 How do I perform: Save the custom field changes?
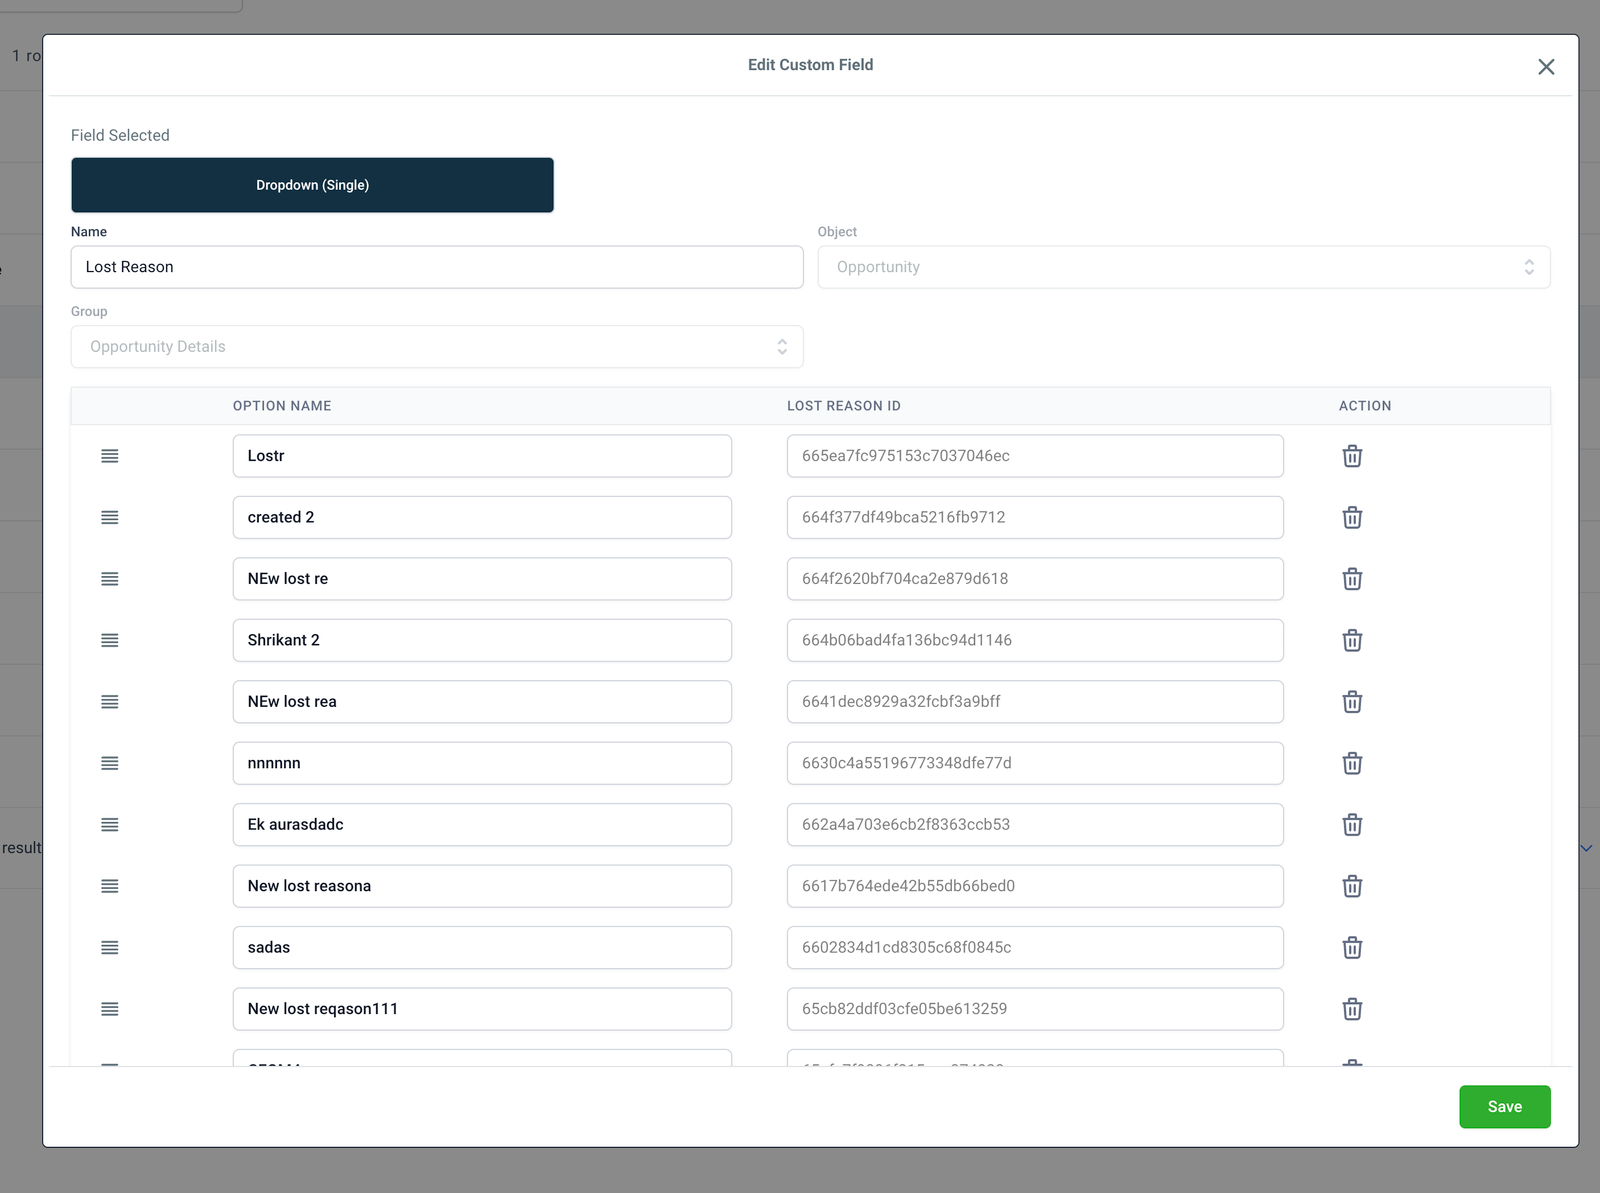tap(1504, 1106)
